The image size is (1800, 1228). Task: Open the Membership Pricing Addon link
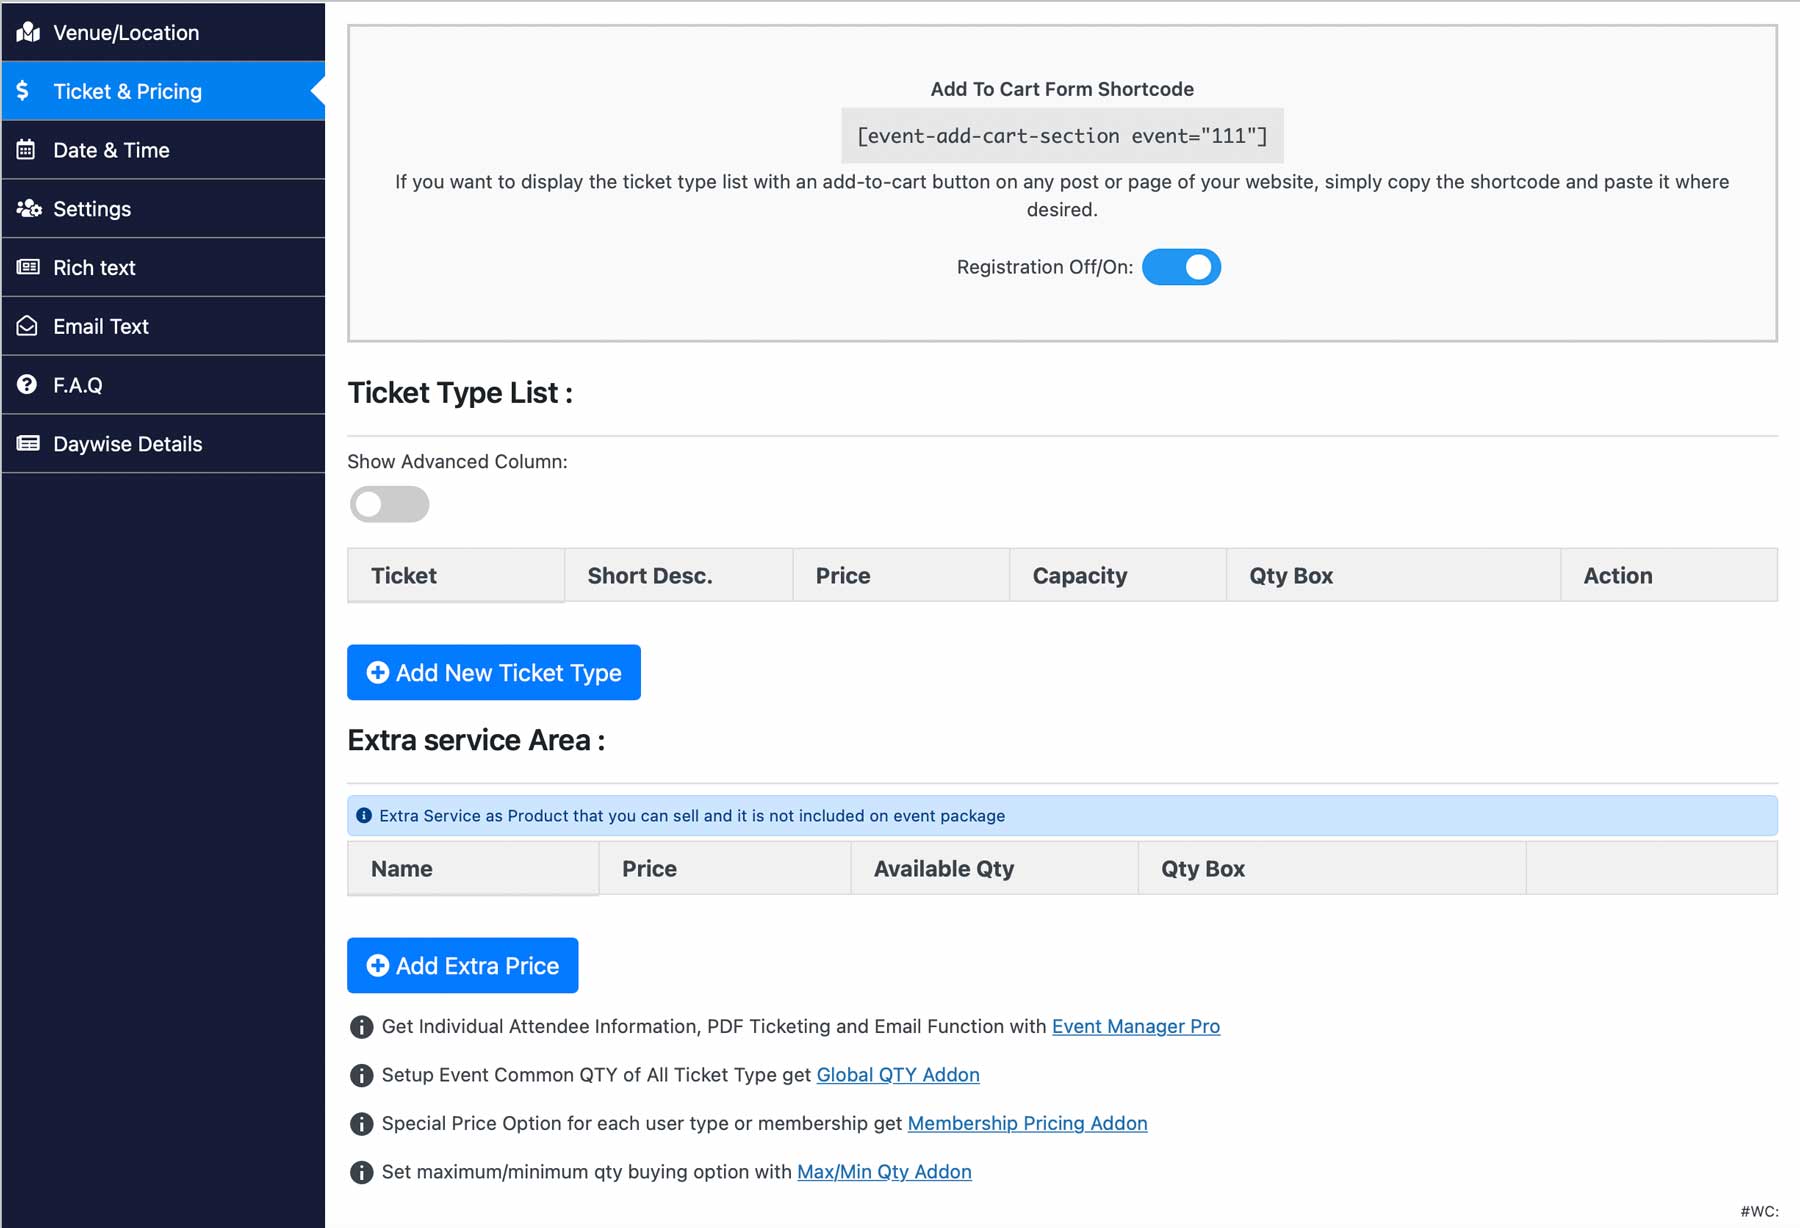[1026, 1123]
